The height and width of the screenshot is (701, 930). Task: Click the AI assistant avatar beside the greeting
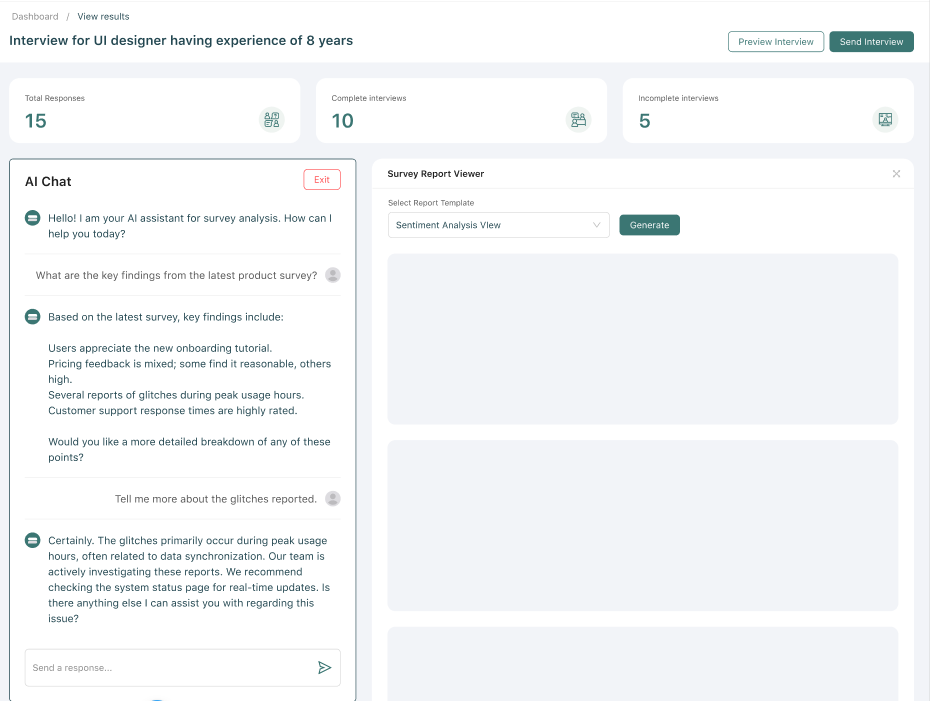31,218
